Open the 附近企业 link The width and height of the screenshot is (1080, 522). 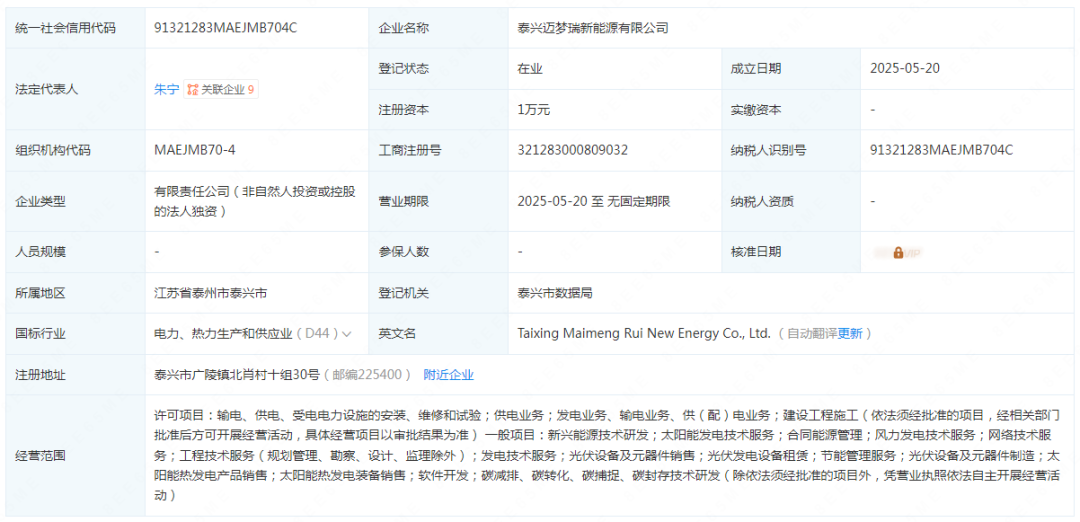(x=448, y=375)
